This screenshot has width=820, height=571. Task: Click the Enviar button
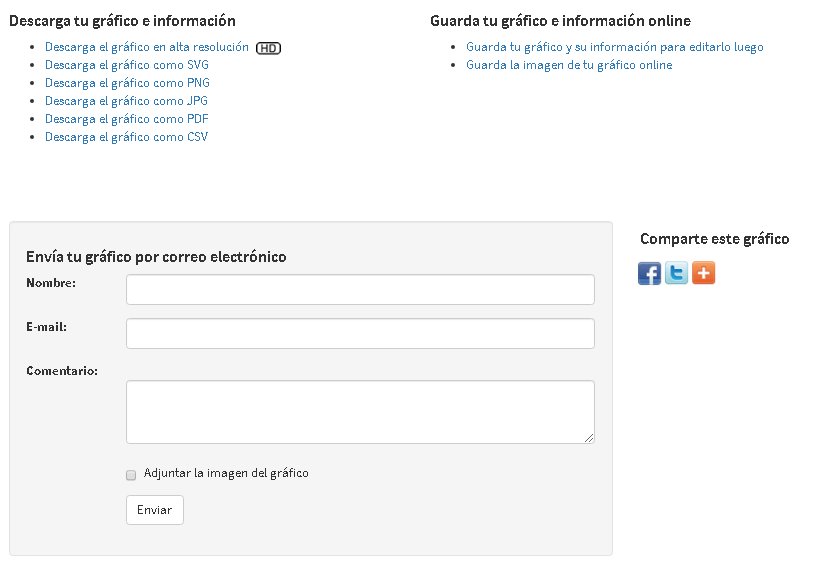tap(155, 510)
